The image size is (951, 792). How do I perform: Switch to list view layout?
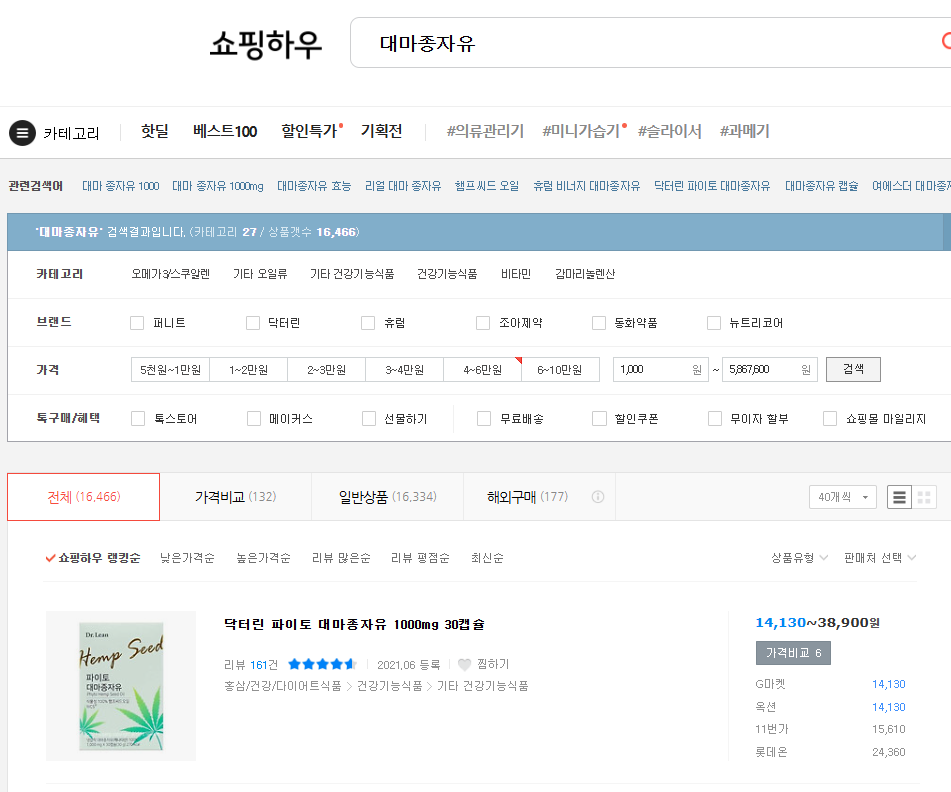[x=899, y=496]
